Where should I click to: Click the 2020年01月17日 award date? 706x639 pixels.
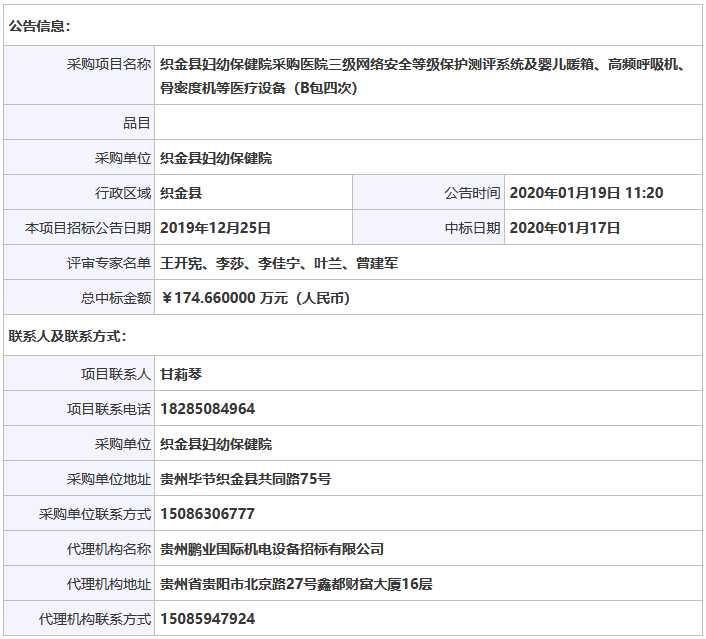tap(565, 228)
